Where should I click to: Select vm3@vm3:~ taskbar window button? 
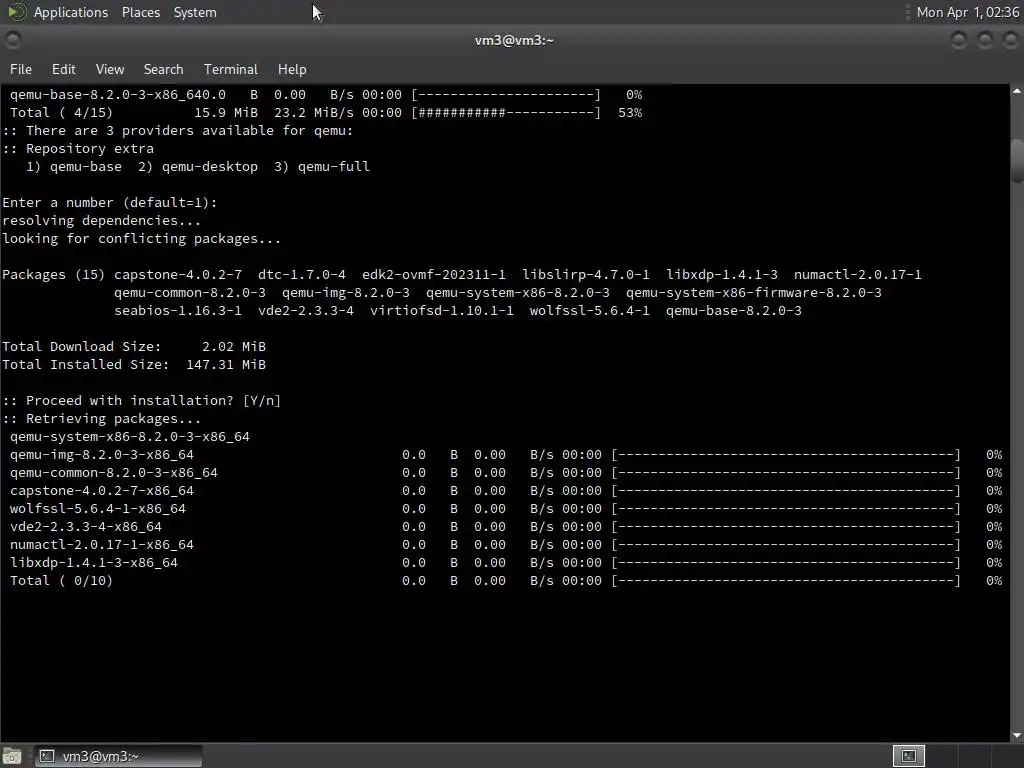click(118, 756)
